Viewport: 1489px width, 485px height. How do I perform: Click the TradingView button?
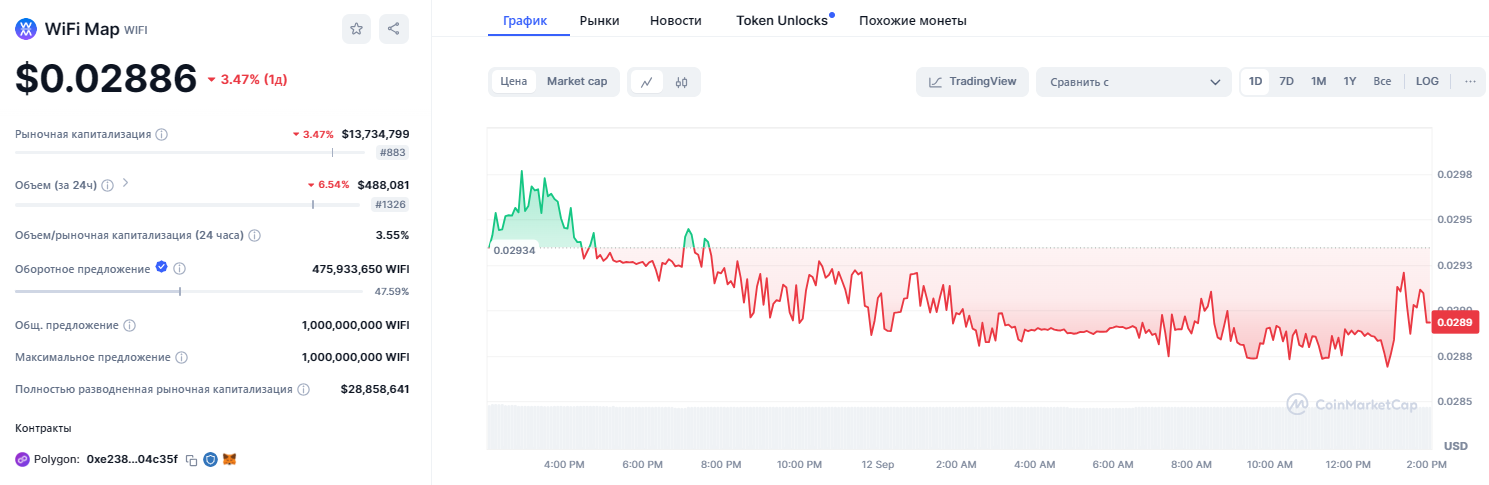pos(972,81)
